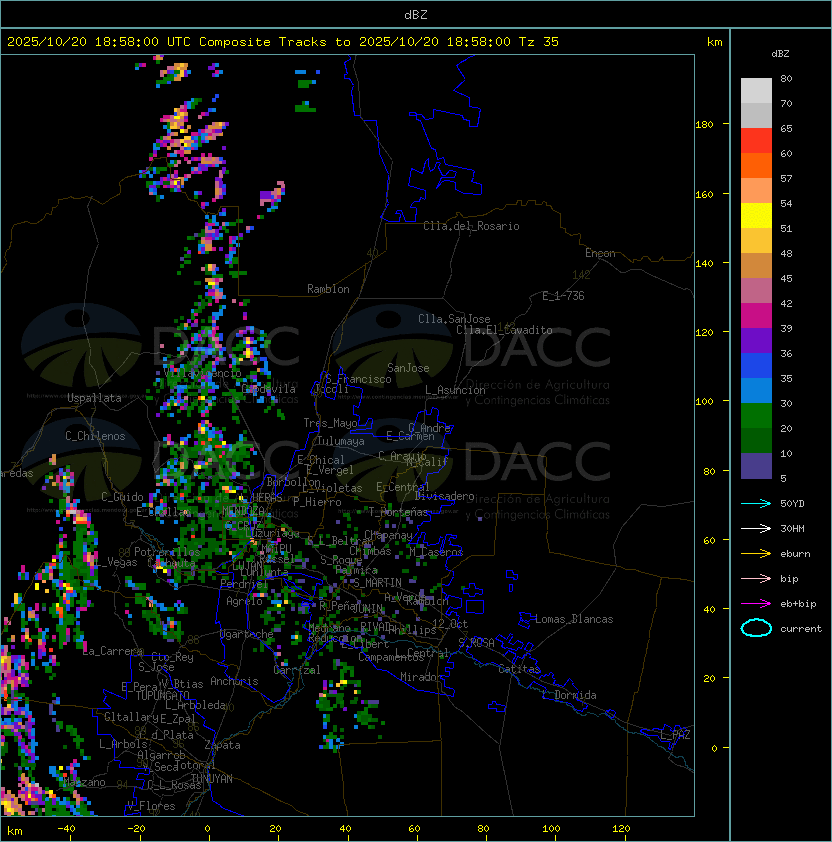Screen dimensions: 832x842
Task: Click the S_MARTIN map label
Action: pos(377,583)
